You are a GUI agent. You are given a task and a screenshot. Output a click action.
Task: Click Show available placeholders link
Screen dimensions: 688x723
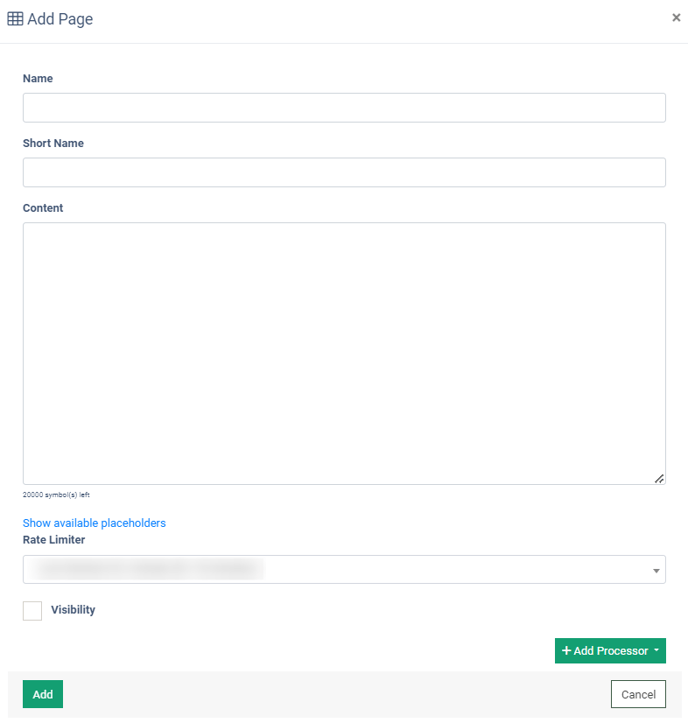tap(94, 523)
